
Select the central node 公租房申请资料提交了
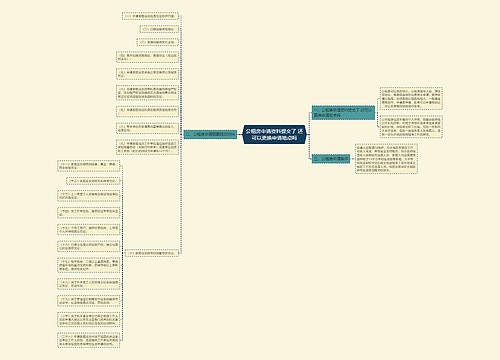point(275,134)
